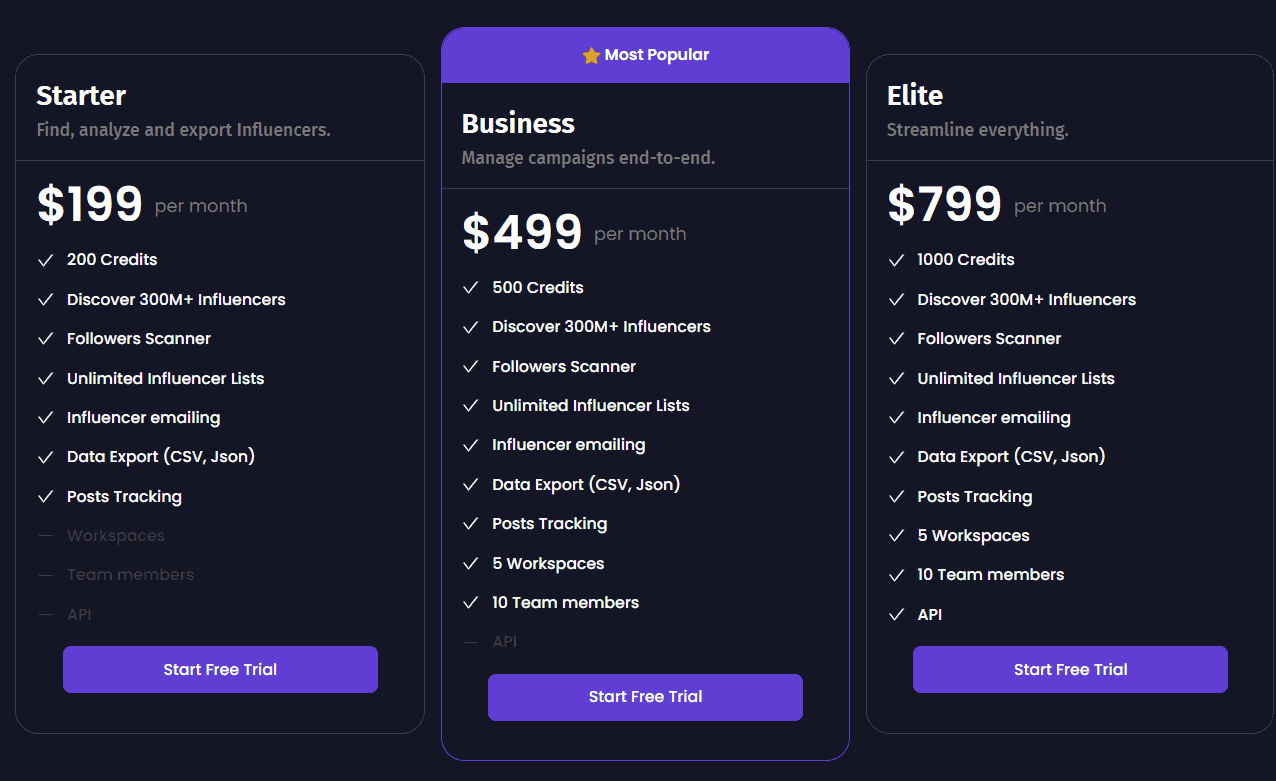Click the star icon on the Most Popular badge

[x=589, y=55]
